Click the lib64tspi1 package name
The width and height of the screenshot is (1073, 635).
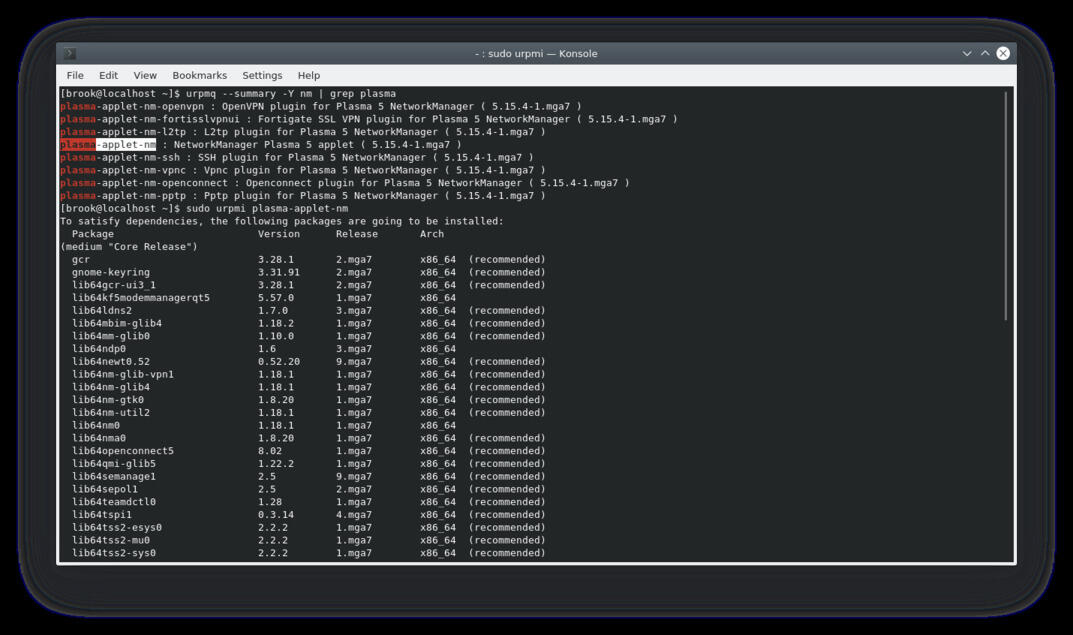point(102,515)
